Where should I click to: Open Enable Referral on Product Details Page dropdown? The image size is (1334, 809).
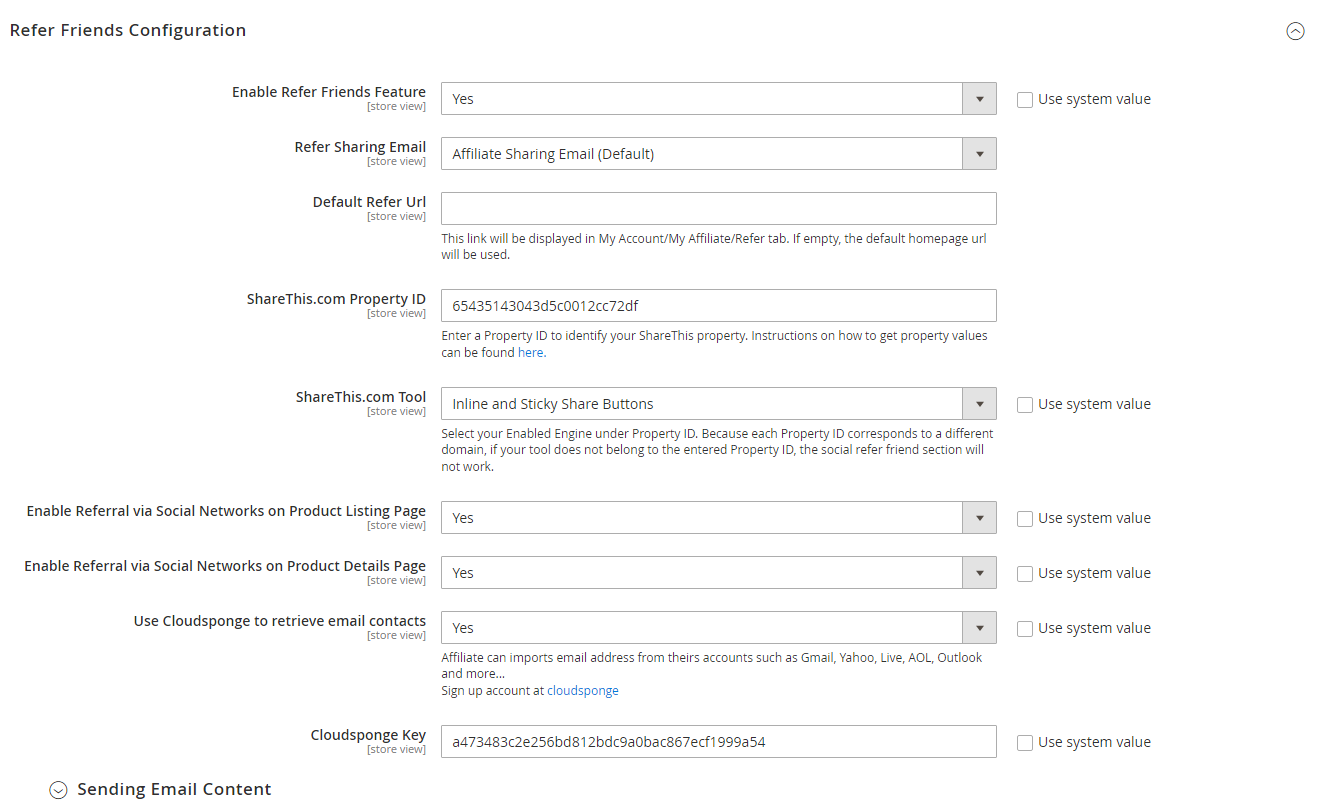[718, 573]
